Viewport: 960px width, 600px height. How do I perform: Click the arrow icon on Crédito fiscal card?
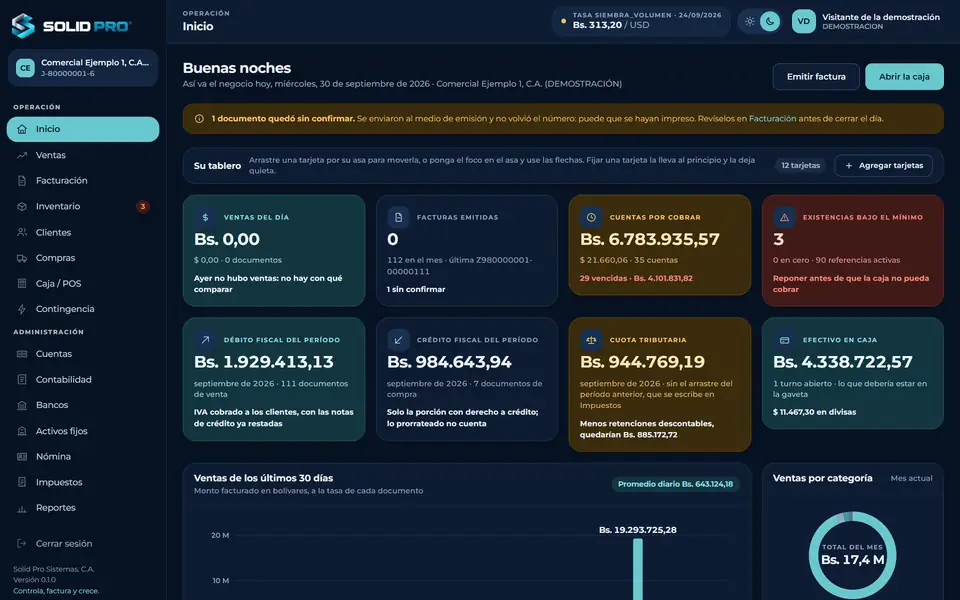click(x=398, y=340)
